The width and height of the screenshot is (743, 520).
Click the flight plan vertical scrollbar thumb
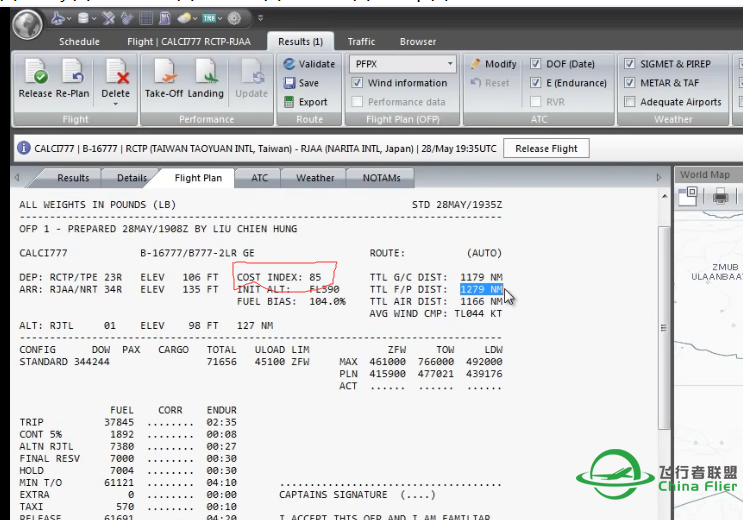(x=664, y=328)
